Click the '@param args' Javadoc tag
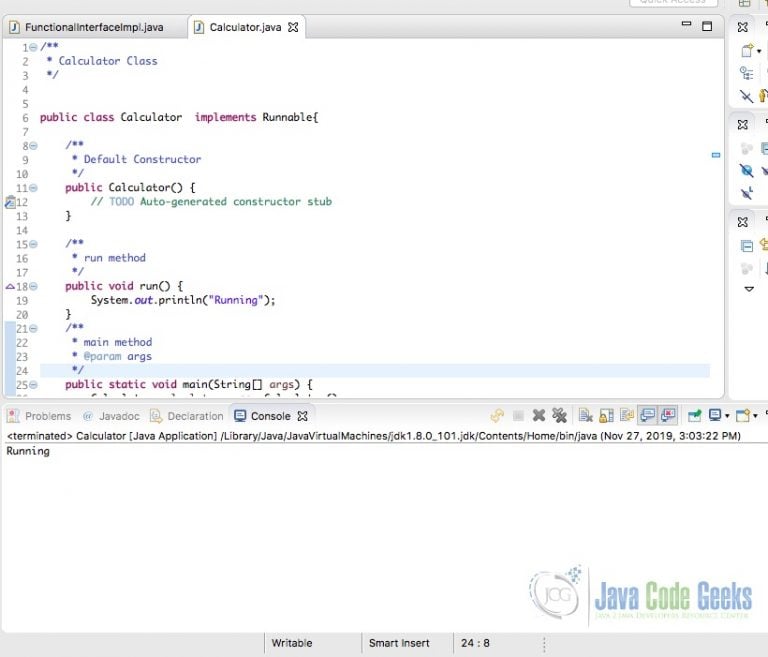This screenshot has height=657, width=768. click(x=118, y=357)
